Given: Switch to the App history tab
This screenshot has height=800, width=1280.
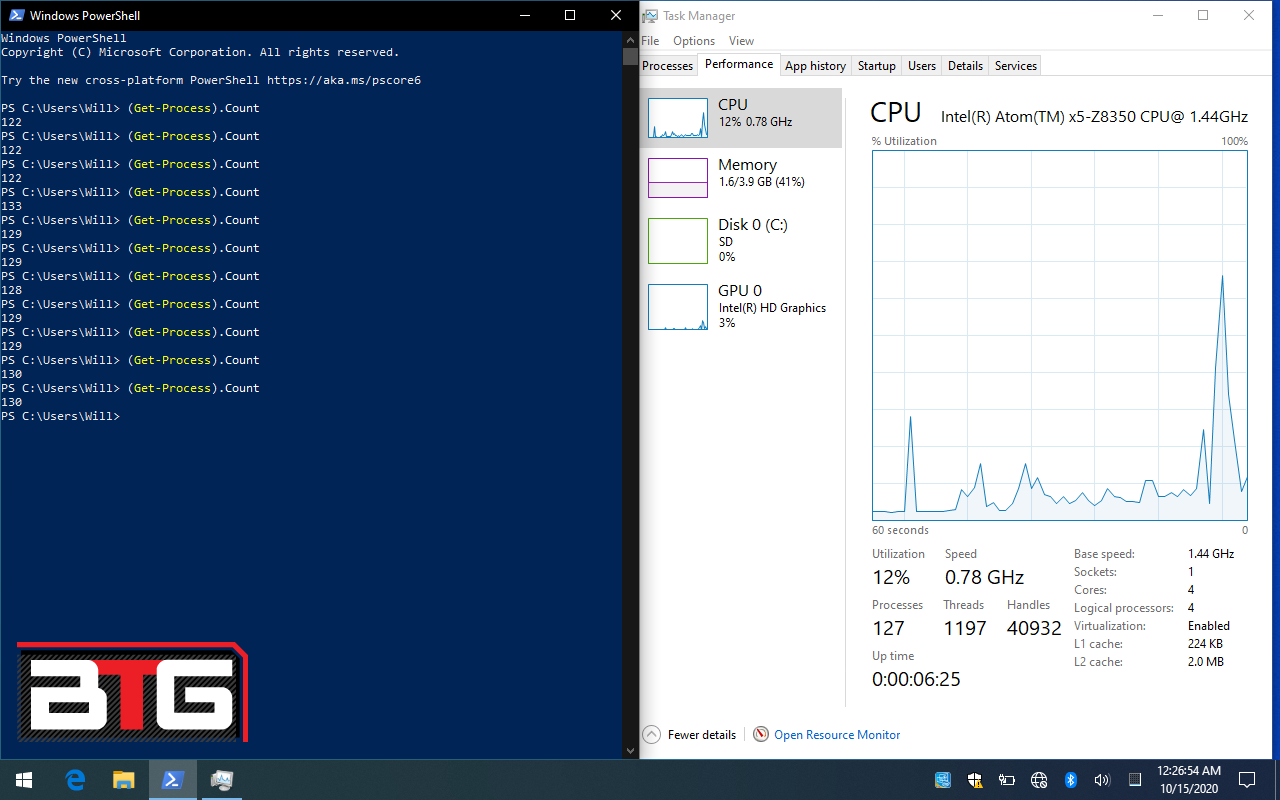Looking at the screenshot, I should pyautogui.click(x=815, y=66).
